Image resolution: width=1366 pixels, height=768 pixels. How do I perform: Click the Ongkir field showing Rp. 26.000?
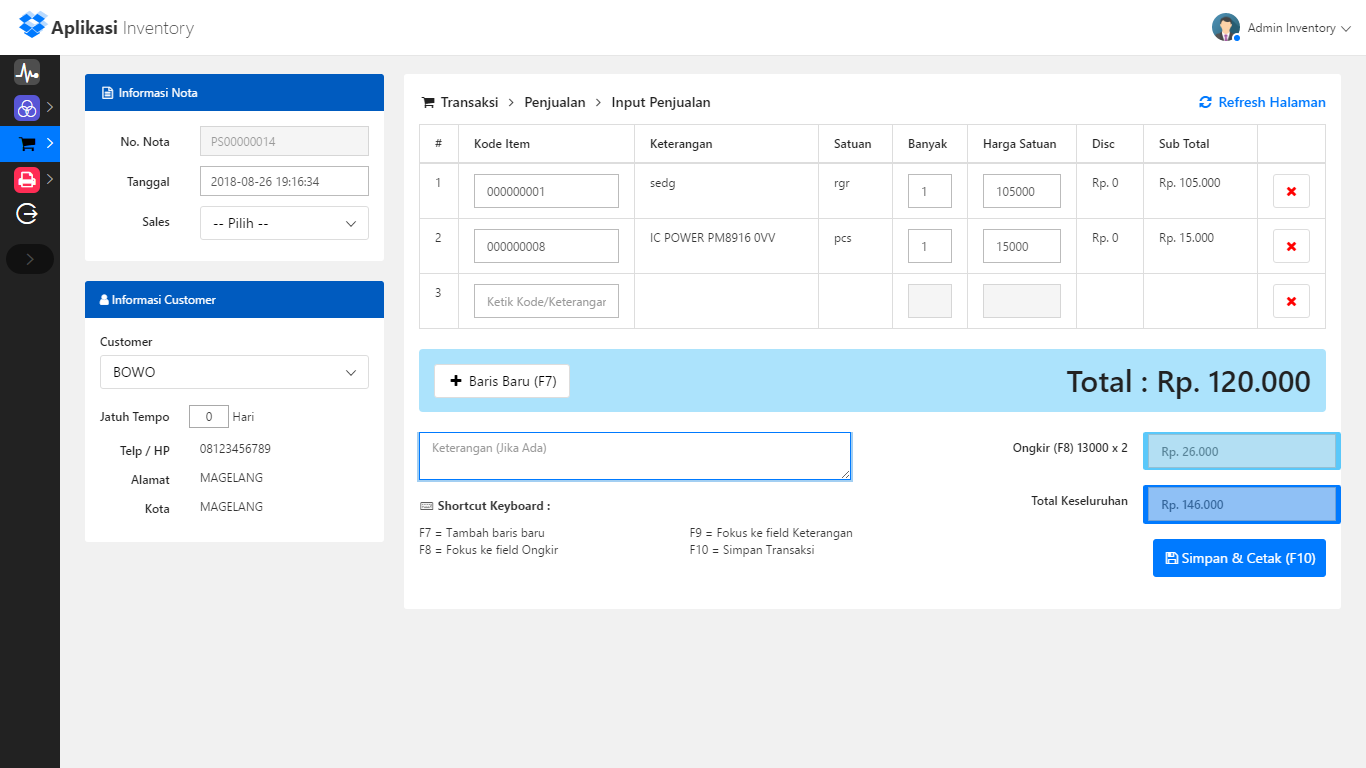click(1241, 452)
